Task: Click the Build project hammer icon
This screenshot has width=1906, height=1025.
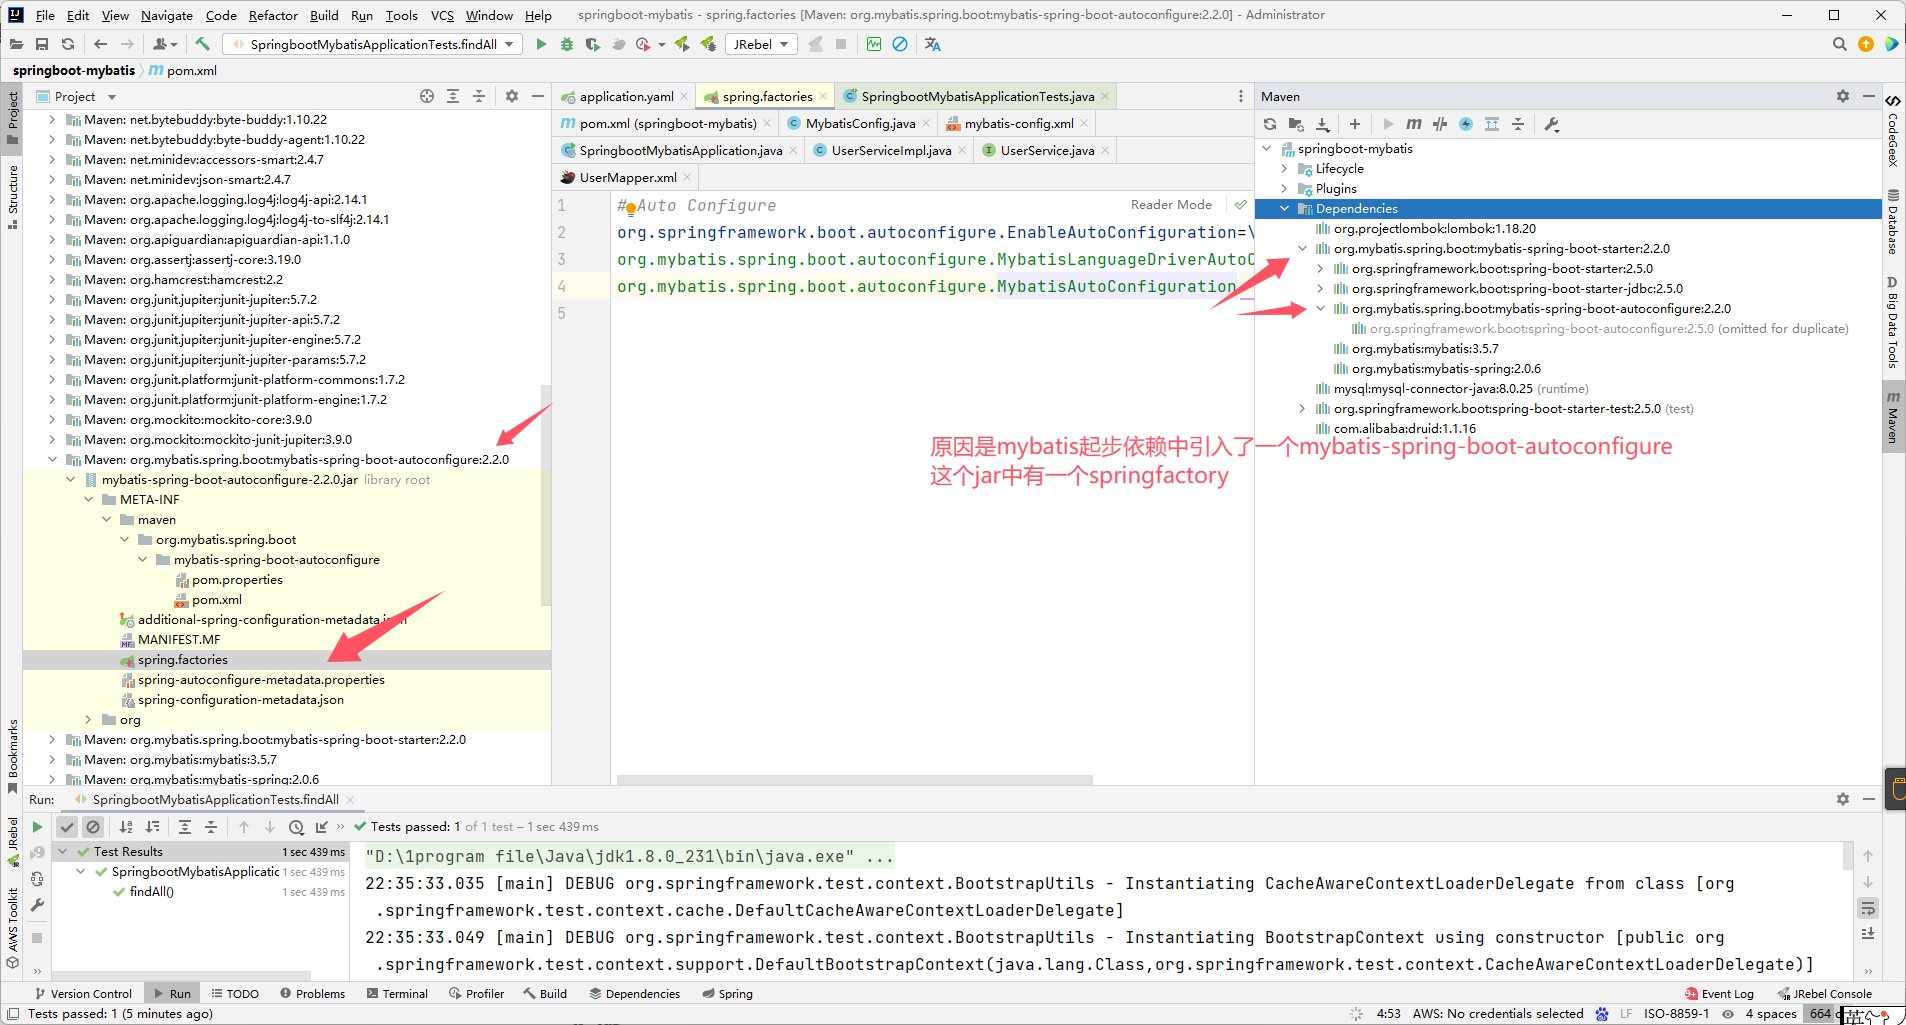Action: click(203, 44)
